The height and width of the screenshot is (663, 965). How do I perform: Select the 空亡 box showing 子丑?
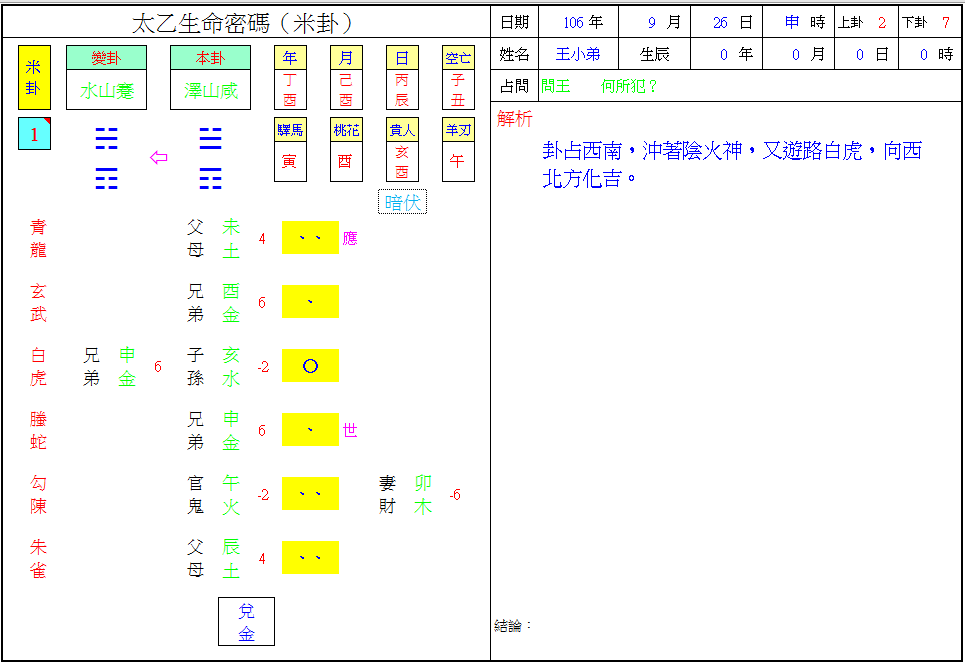[458, 78]
